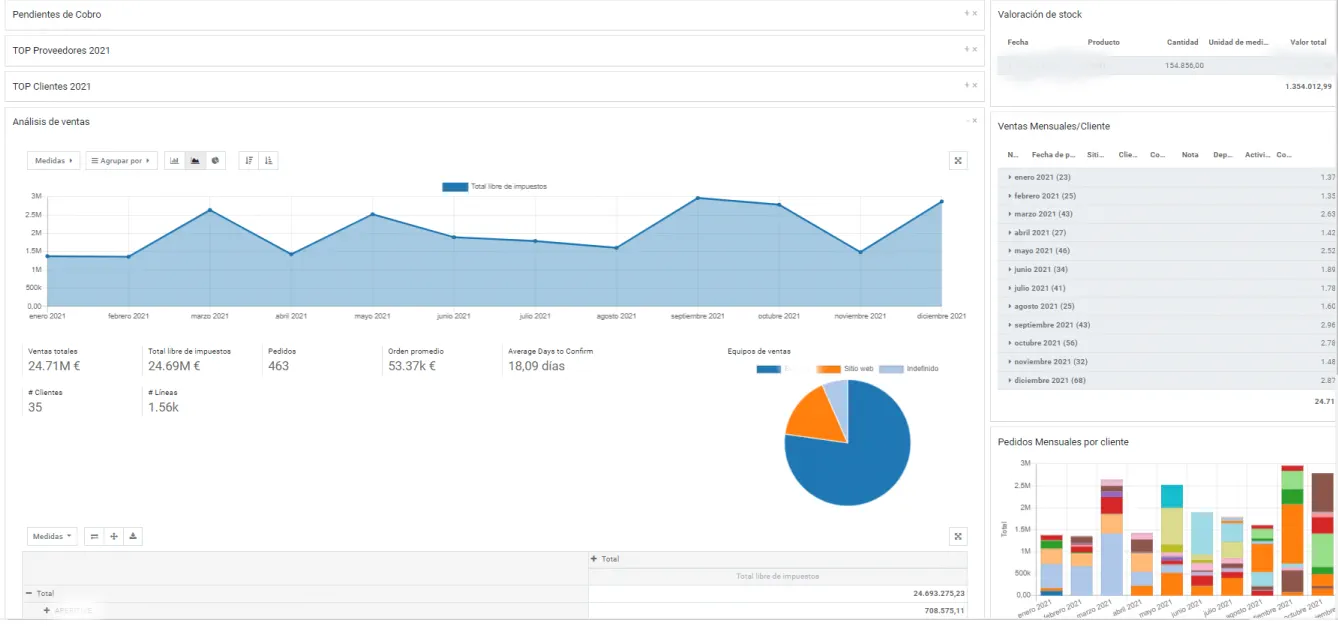Expand the sales graph to full screen
1338x626 pixels.
coord(958,160)
